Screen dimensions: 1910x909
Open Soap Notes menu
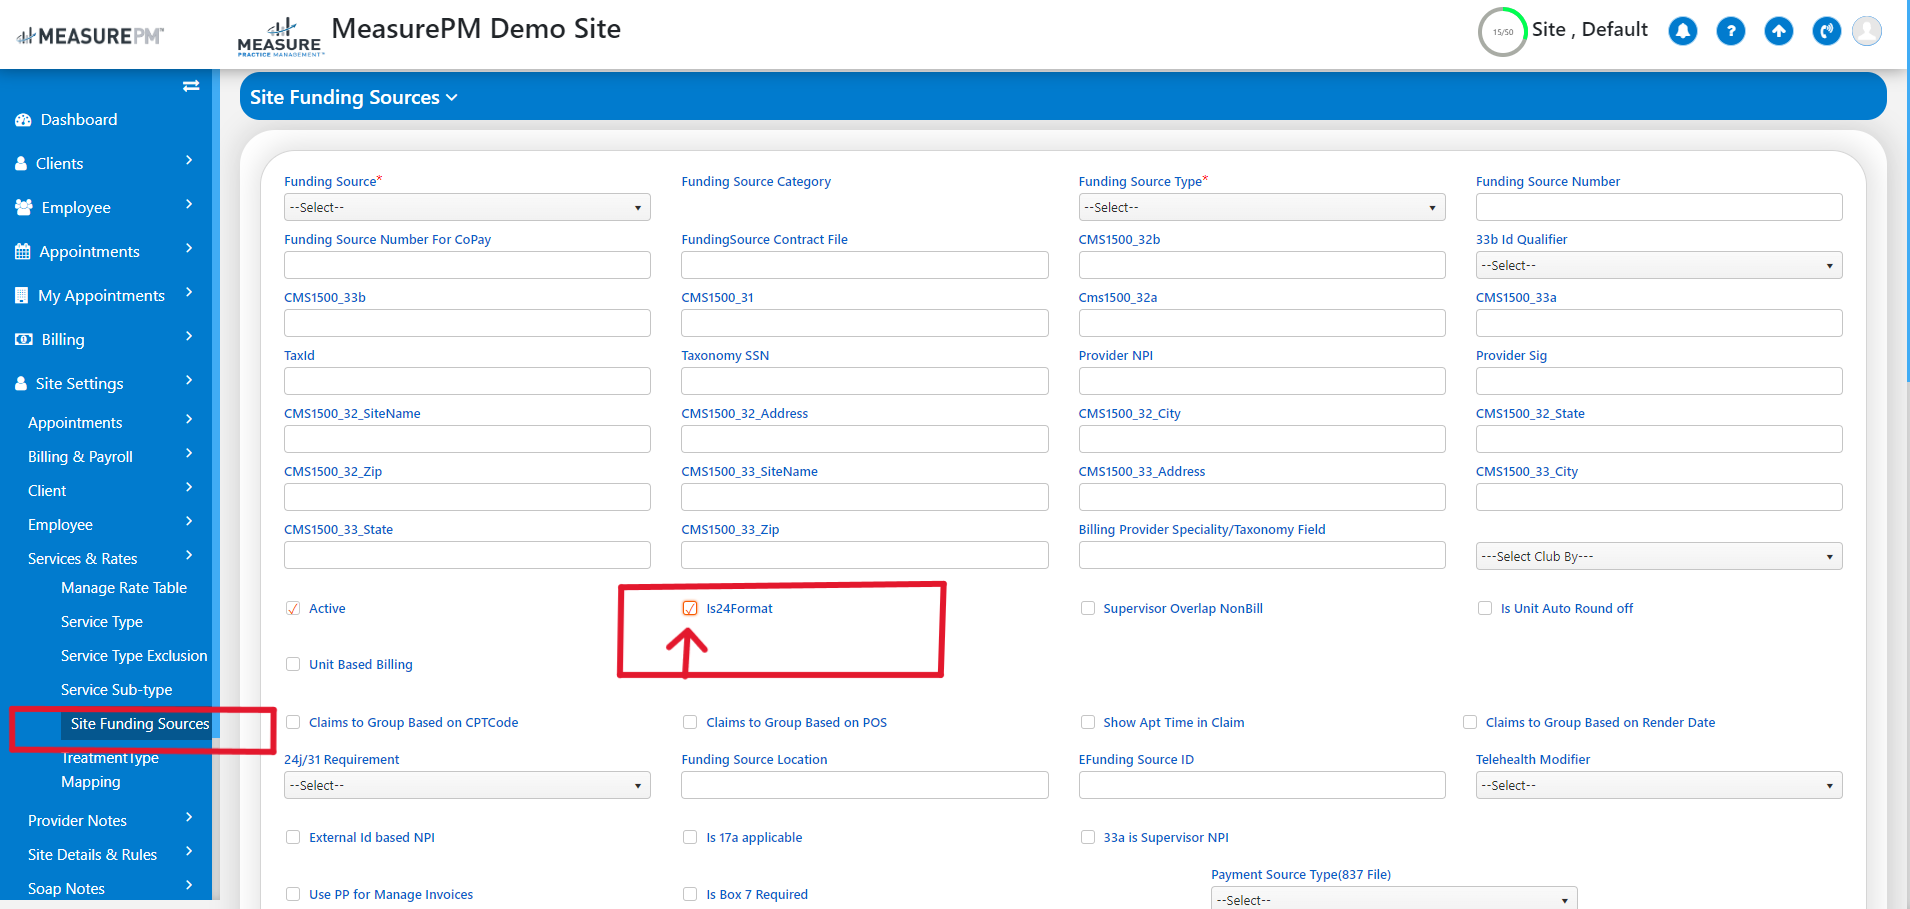pos(66,889)
